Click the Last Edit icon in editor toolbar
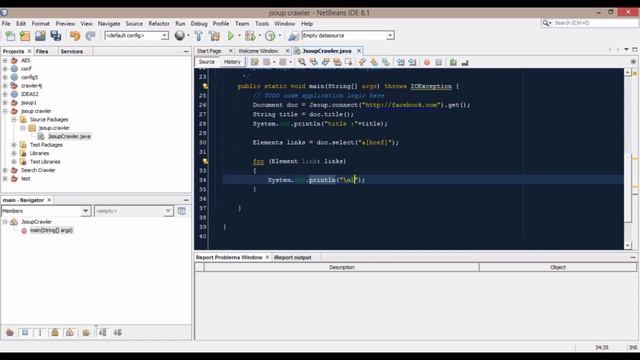Screen dimensions: 640x360 pyautogui.click(x=255, y=62)
